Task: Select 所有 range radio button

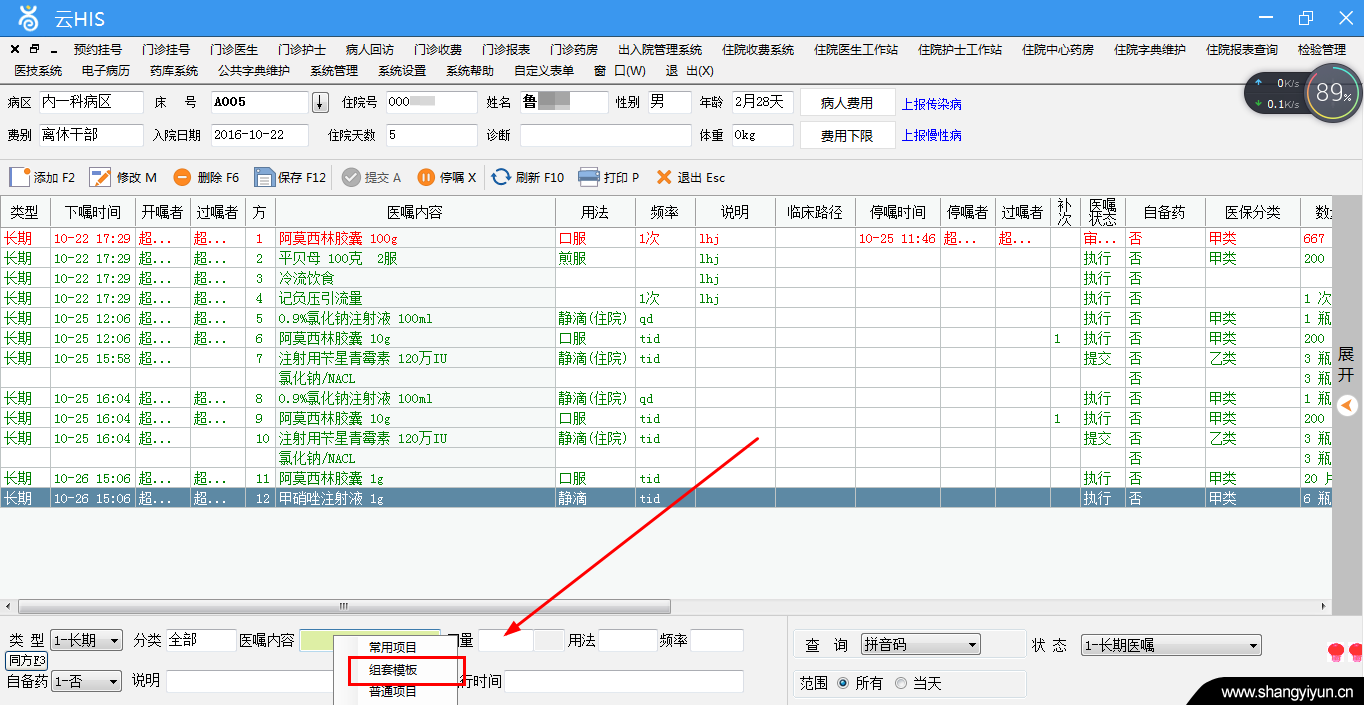Action: (x=843, y=683)
